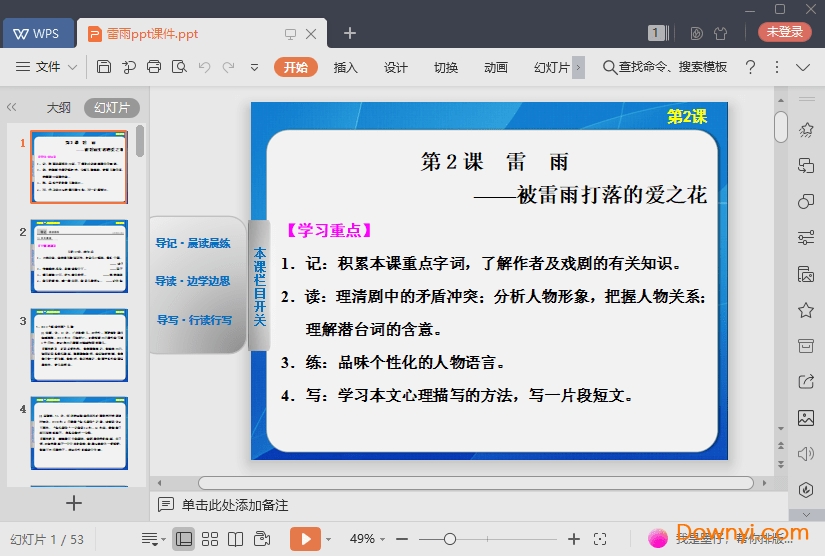Collapse the ribbon with chevron
Viewport: 825px width, 556px height.
pyautogui.click(x=803, y=67)
